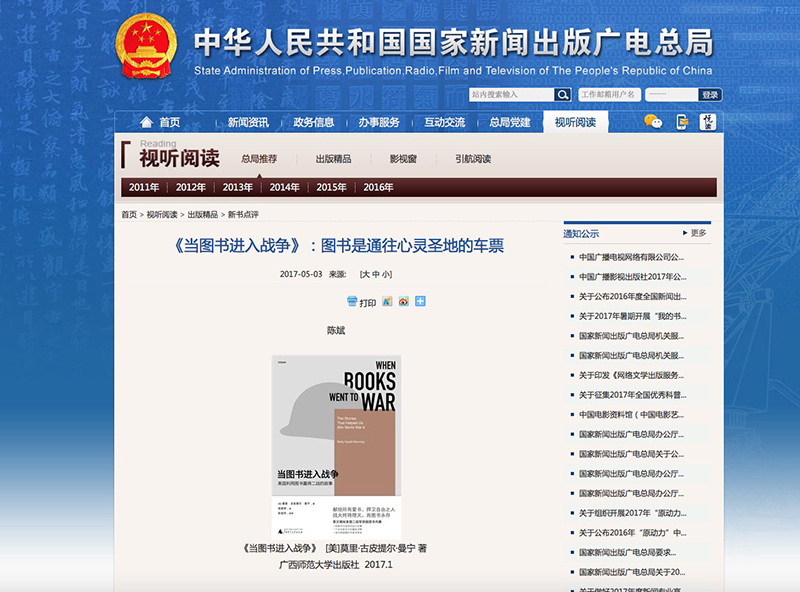Select 新闻资讯 in the main navigation
Image resolution: width=800 pixels, height=592 pixels.
(x=248, y=123)
